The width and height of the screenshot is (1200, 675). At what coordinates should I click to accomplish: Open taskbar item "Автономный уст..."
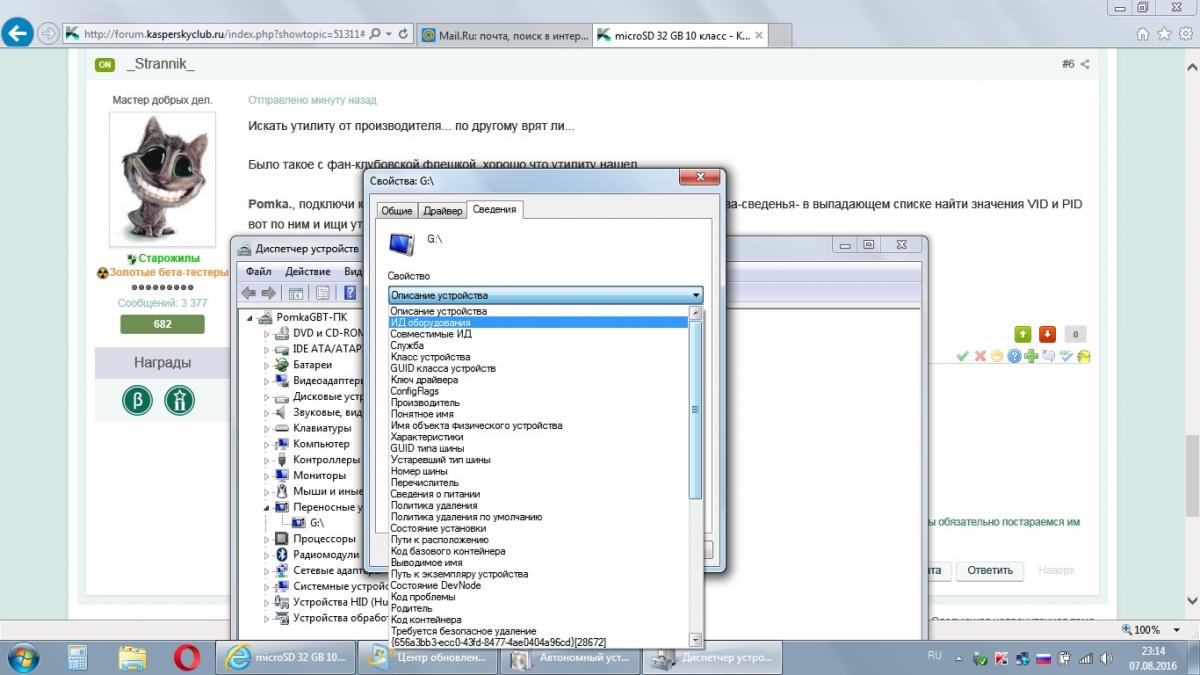(569, 658)
